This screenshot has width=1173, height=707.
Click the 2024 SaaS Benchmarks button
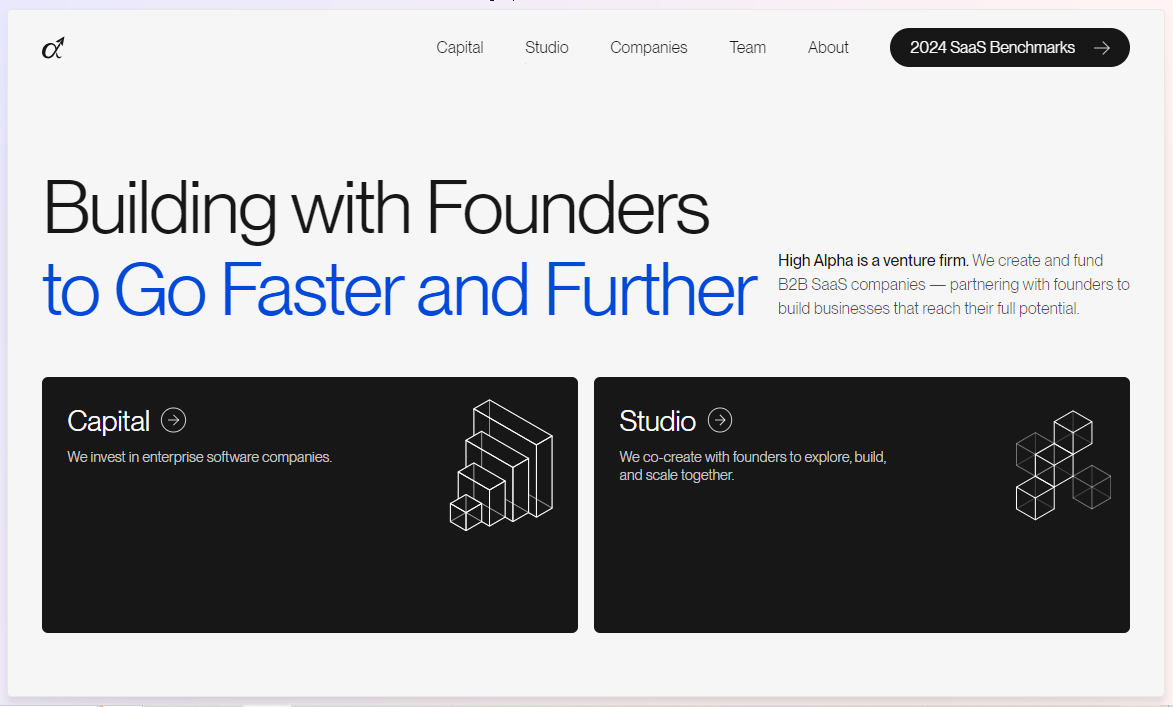click(x=1009, y=48)
